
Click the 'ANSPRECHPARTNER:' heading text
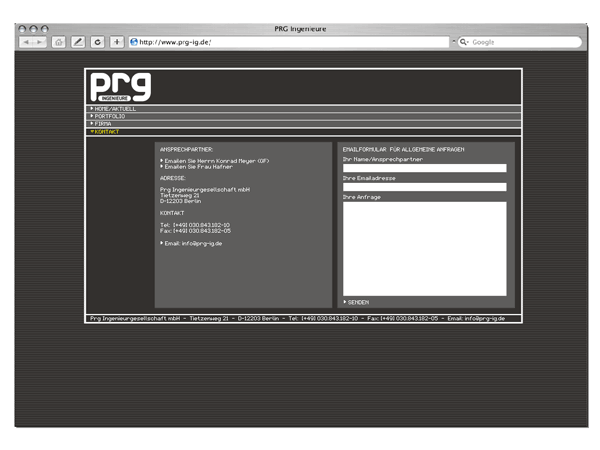186,150
